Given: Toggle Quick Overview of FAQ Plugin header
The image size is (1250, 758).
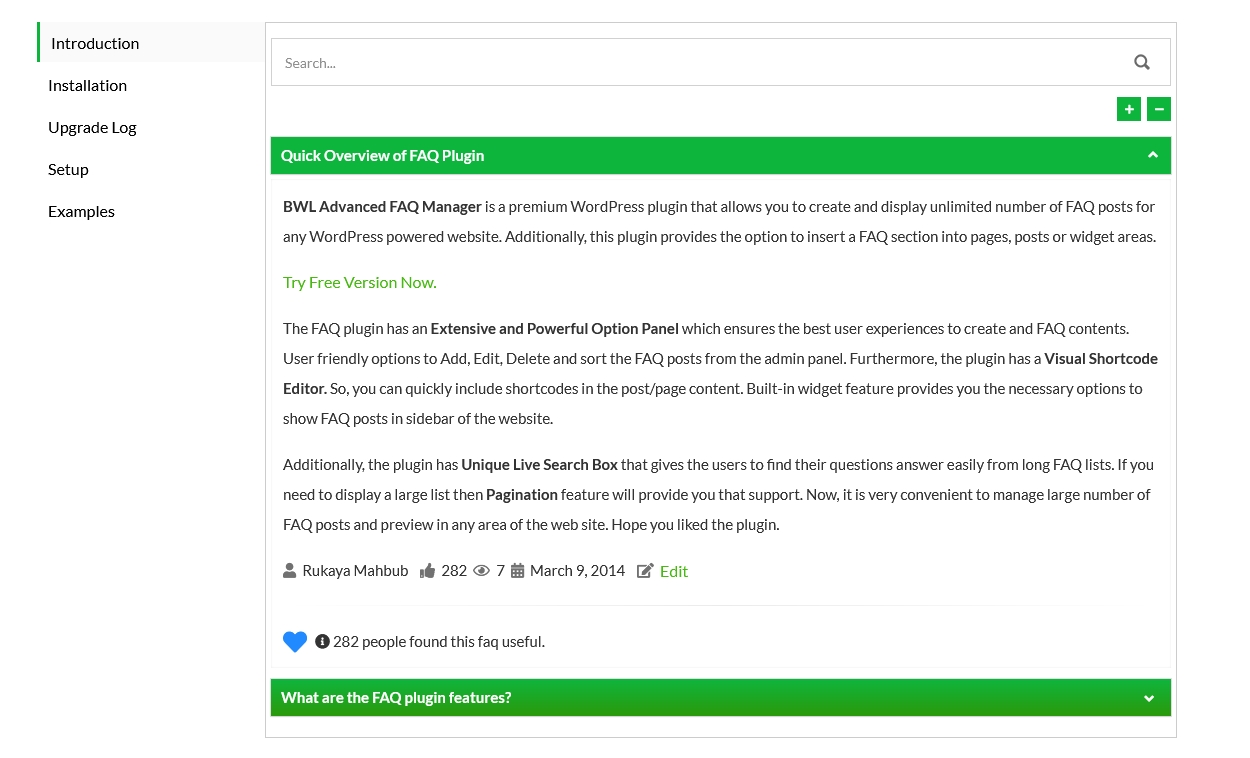Looking at the screenshot, I should [x=383, y=155].
